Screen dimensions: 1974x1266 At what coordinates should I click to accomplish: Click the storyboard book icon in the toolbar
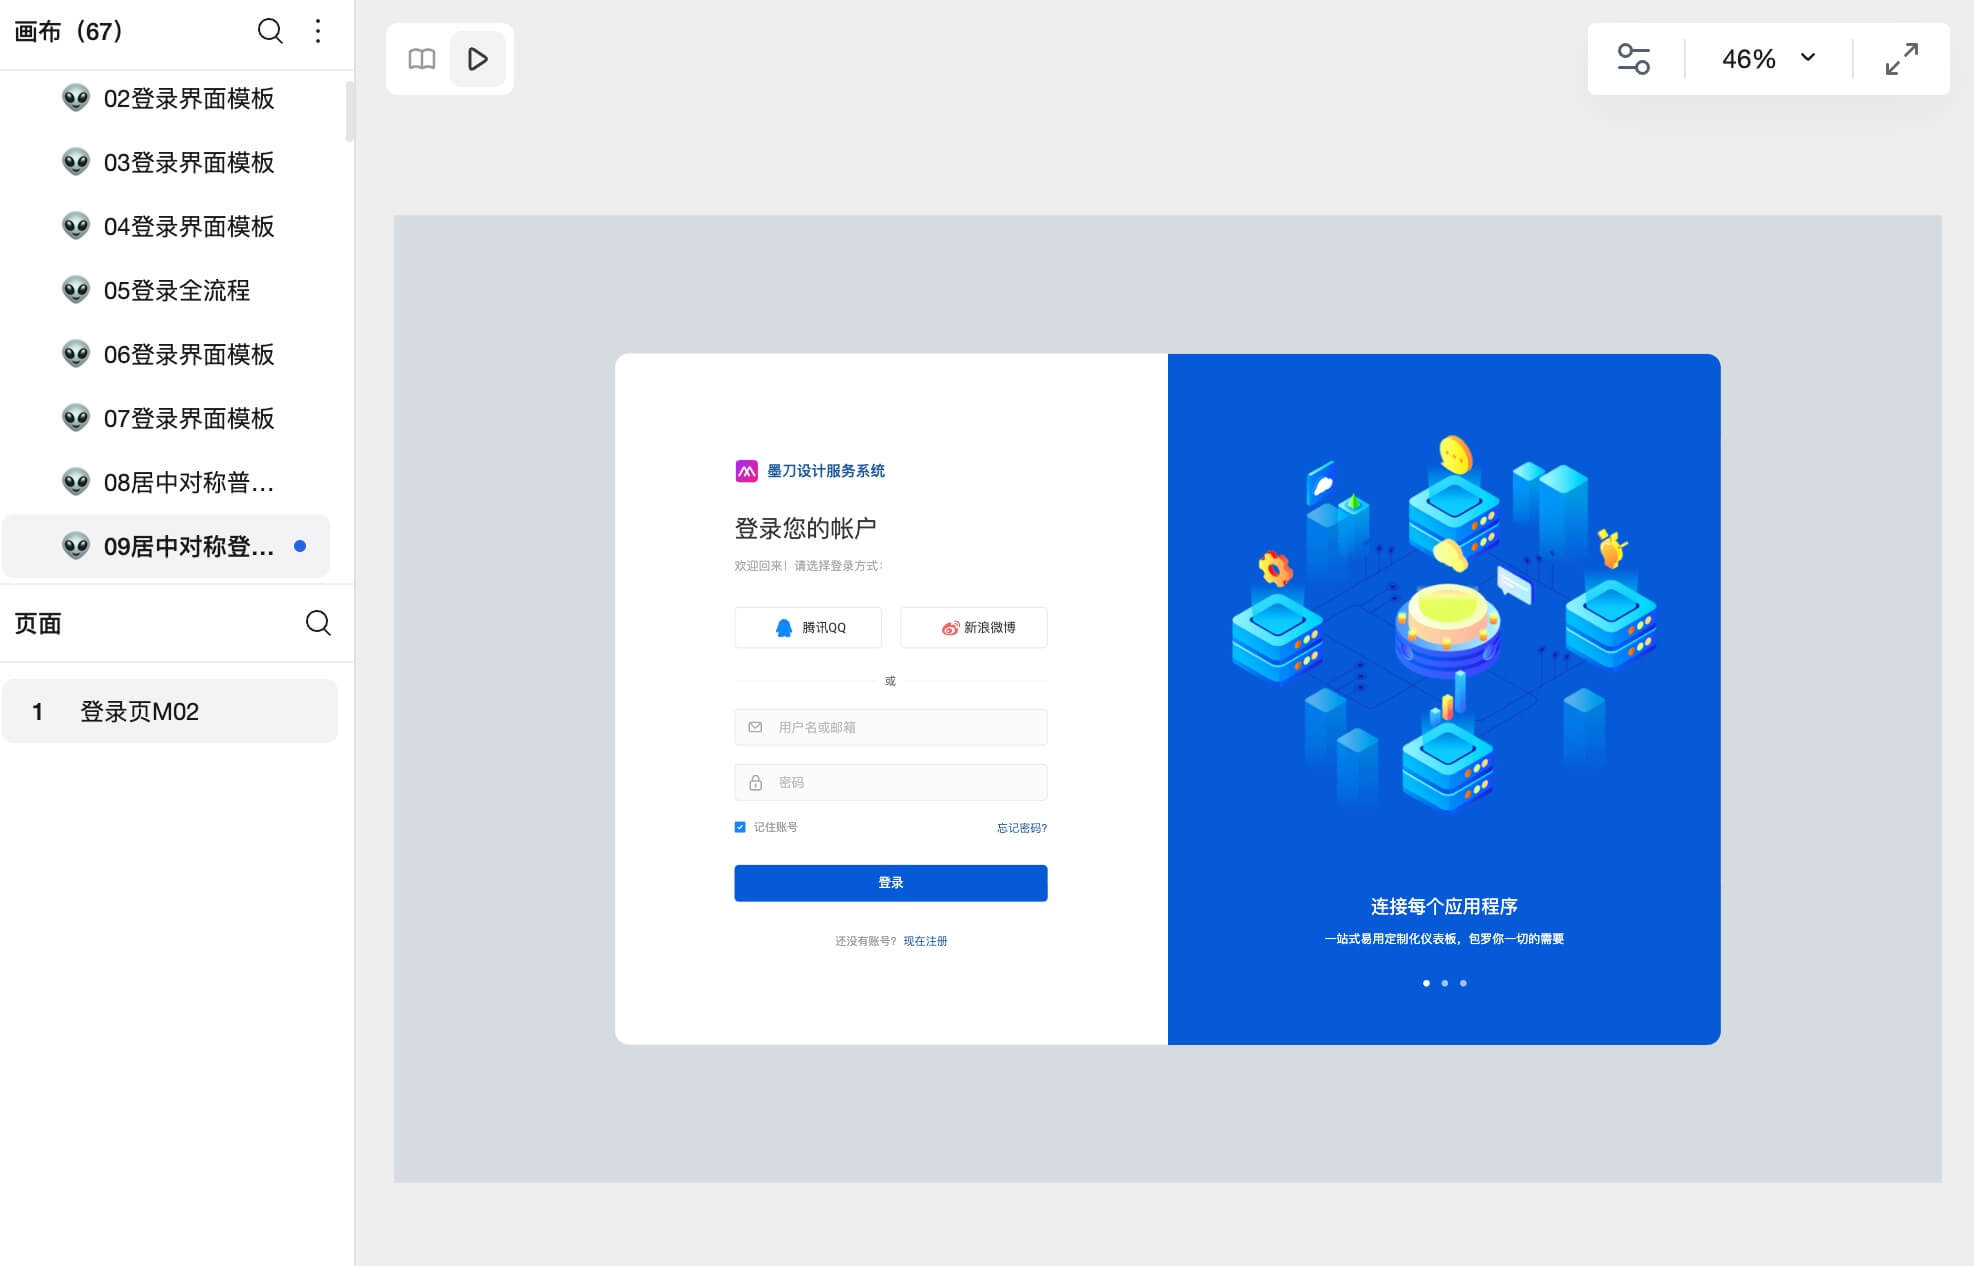[x=421, y=59]
